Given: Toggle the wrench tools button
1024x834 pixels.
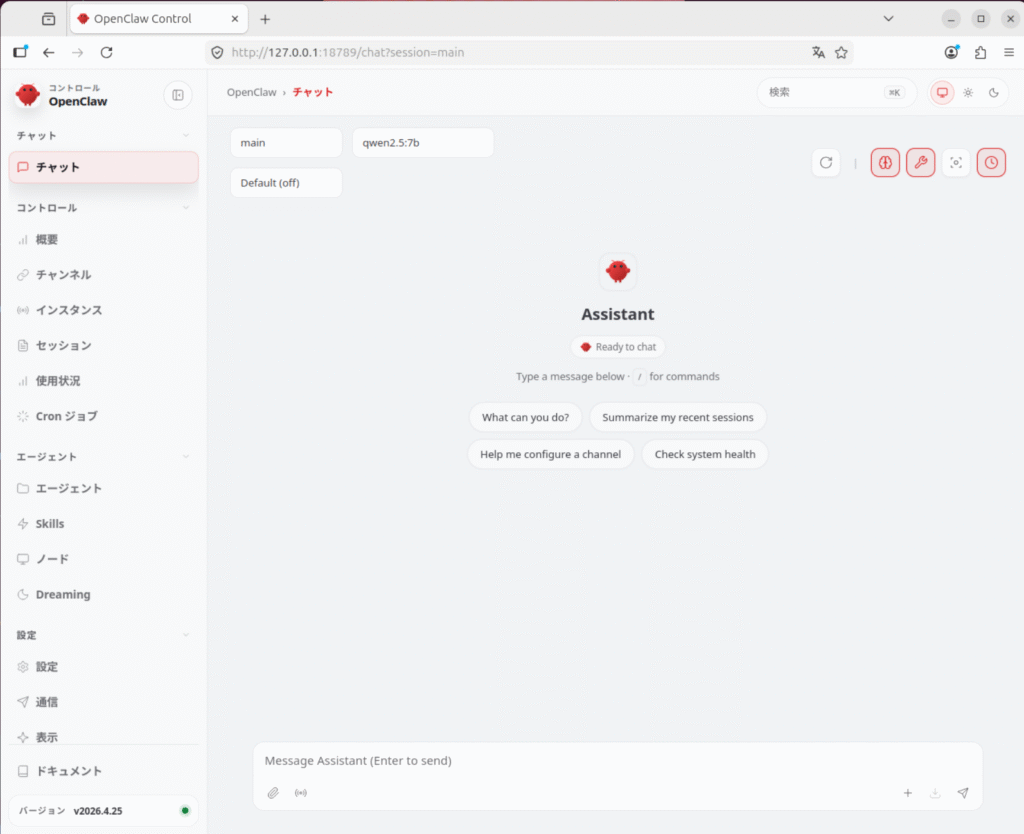Looking at the screenshot, I should 920,162.
